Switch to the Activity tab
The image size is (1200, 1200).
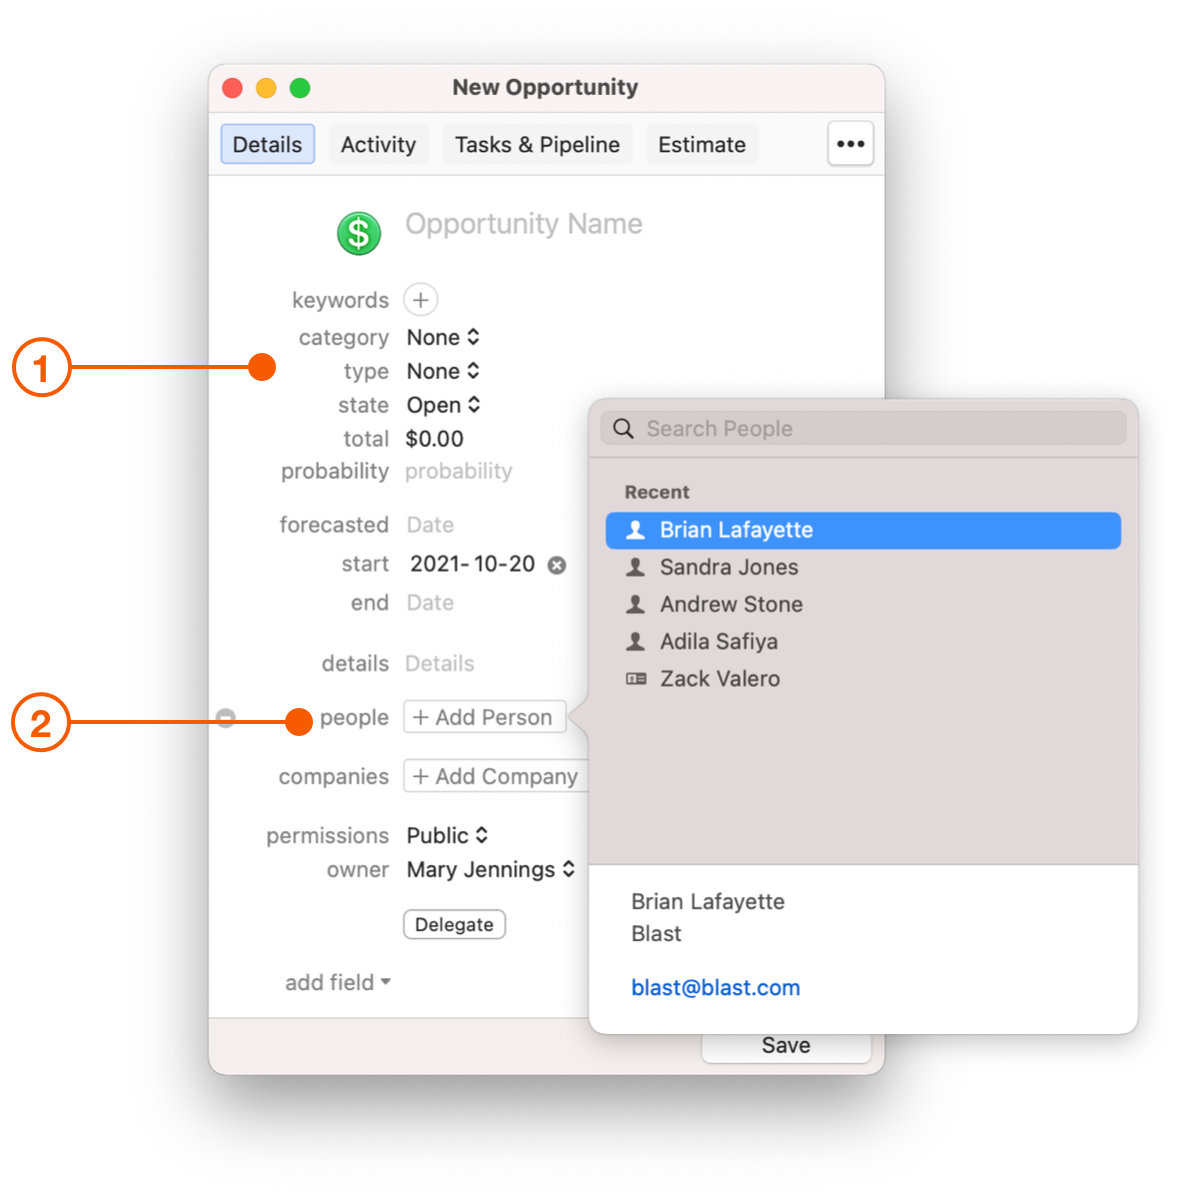(x=378, y=144)
